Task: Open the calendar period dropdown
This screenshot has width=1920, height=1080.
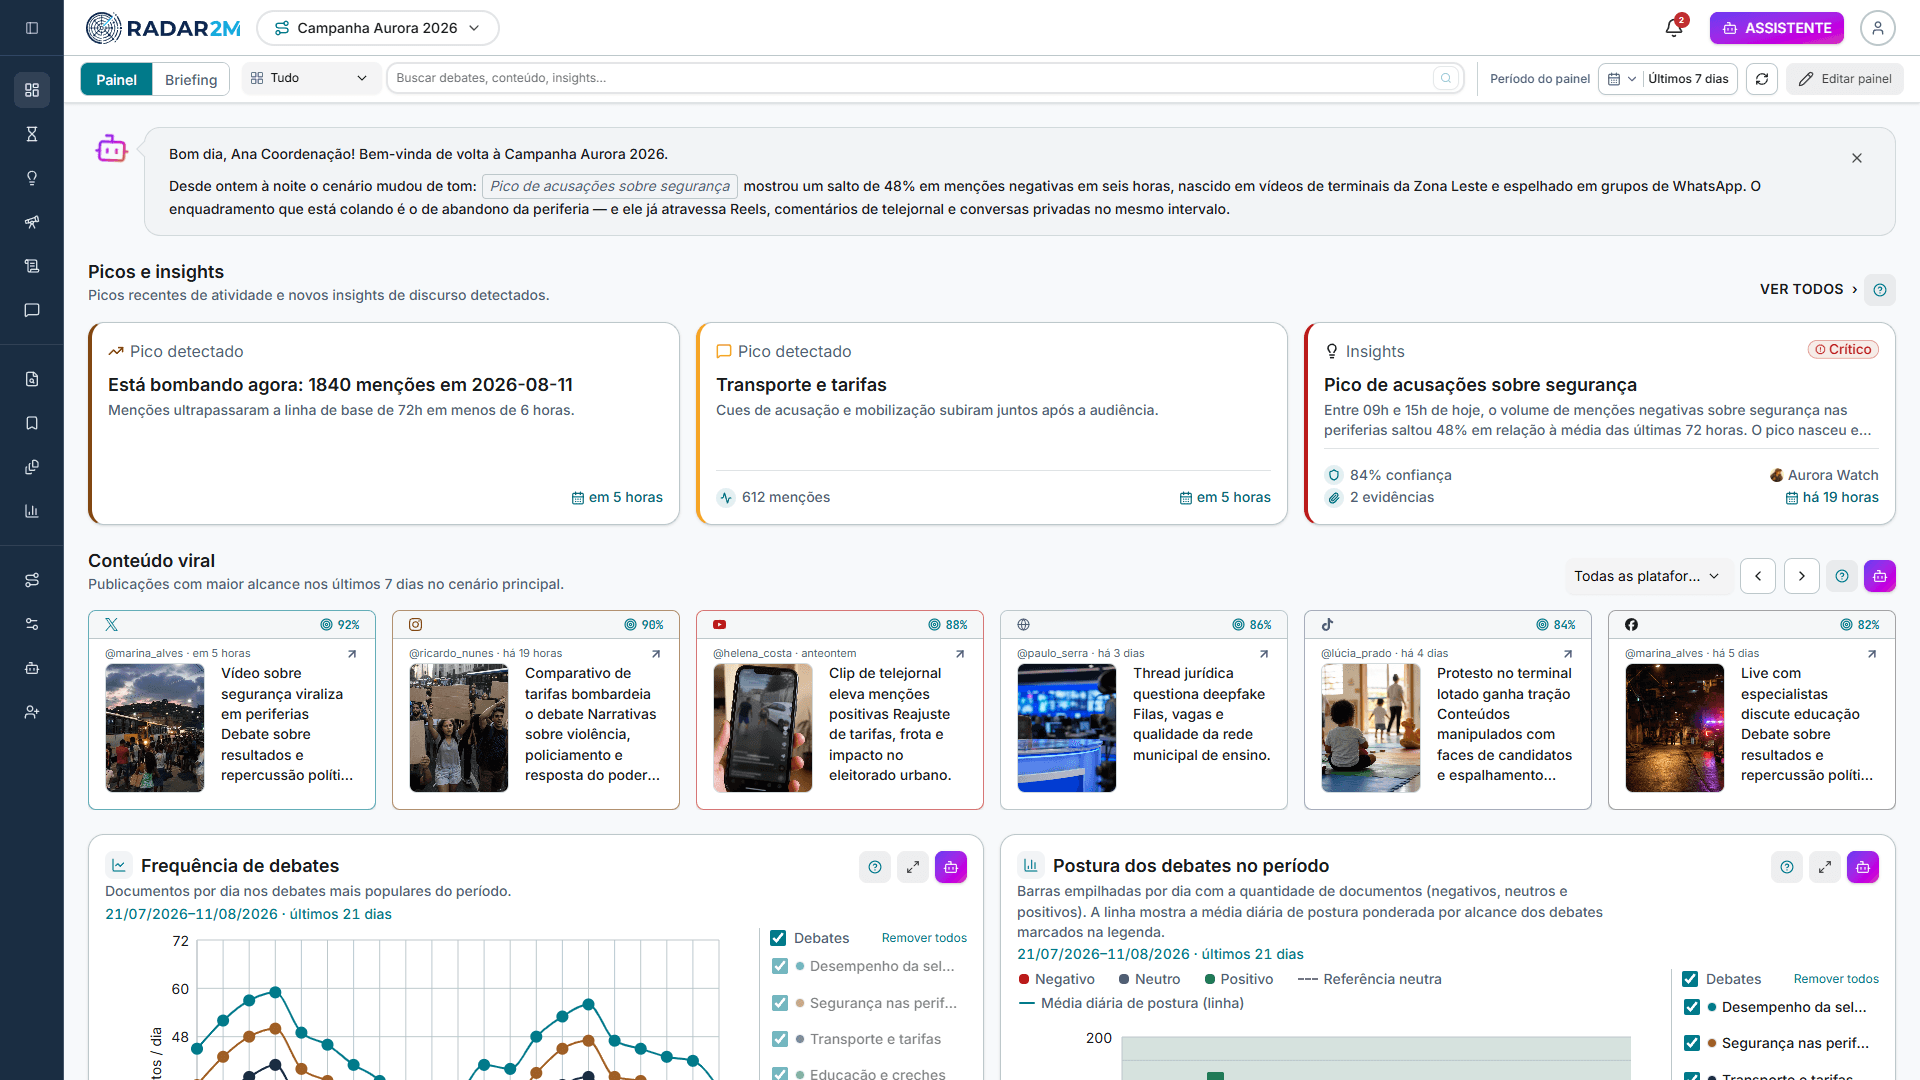Action: click(x=1621, y=79)
